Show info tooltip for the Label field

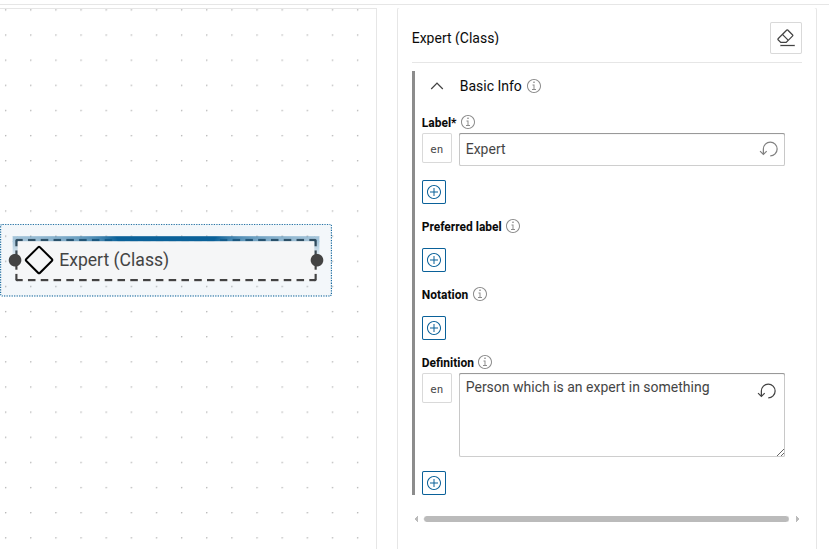468,122
